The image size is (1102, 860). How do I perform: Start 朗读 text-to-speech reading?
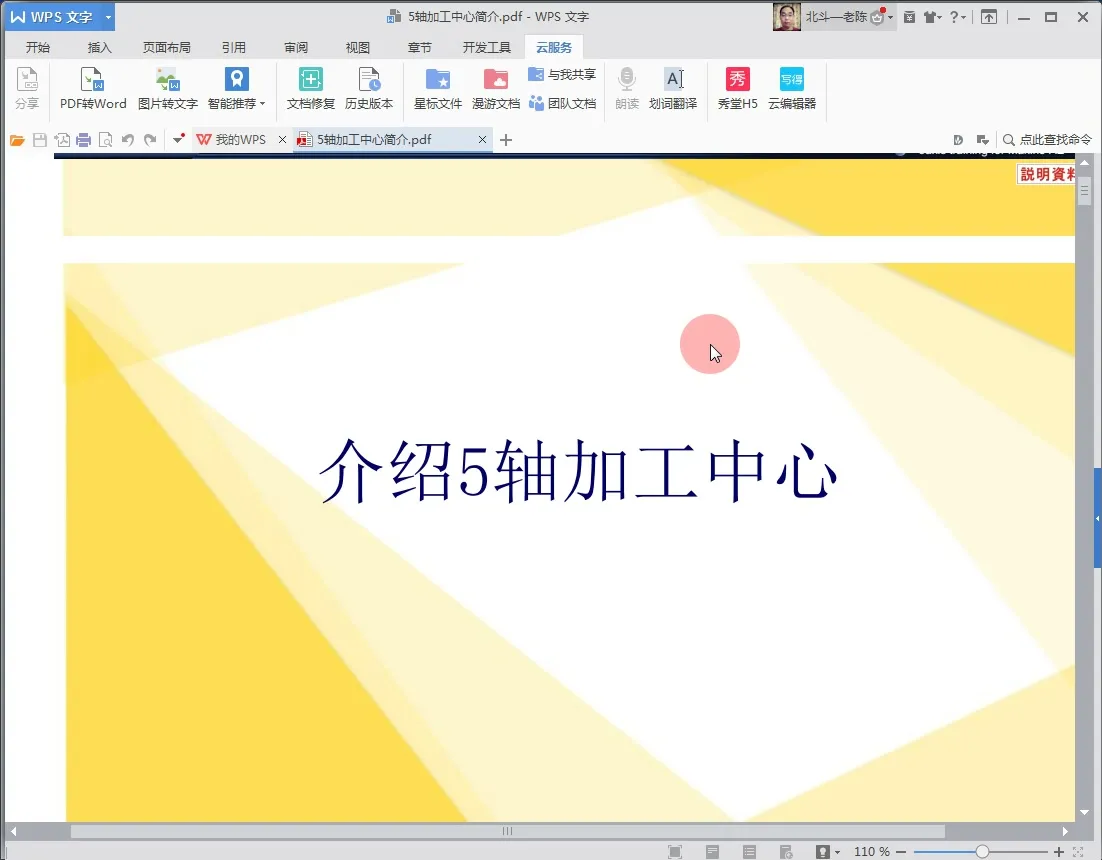(x=626, y=89)
